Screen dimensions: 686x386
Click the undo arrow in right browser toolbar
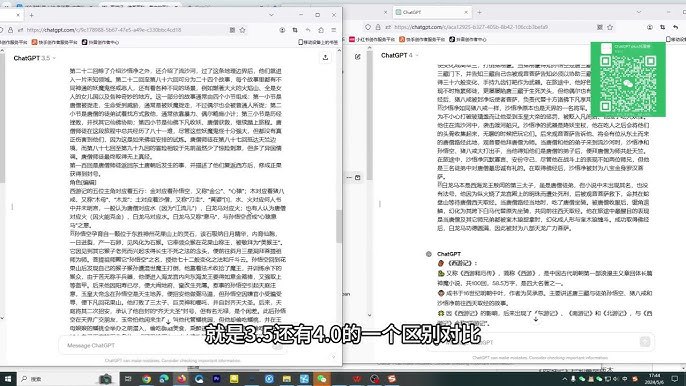[x=676, y=27]
